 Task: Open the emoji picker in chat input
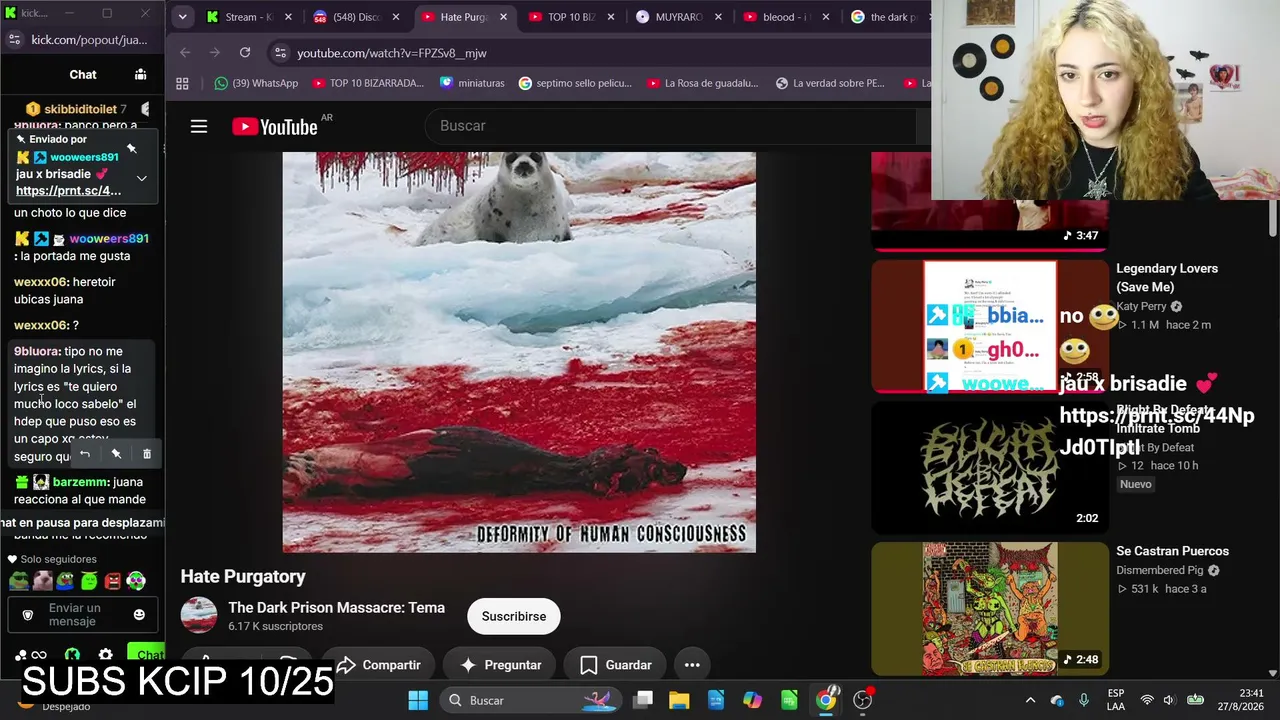click(139, 614)
